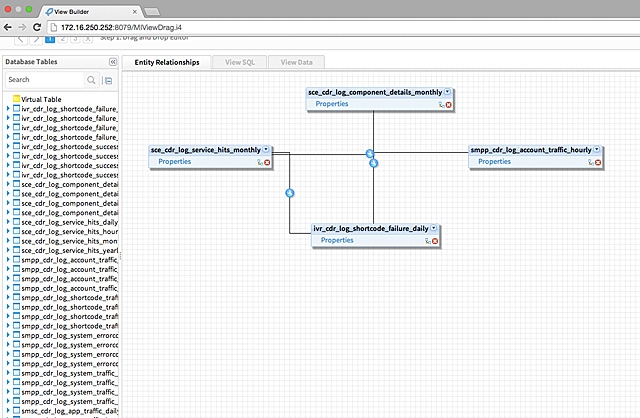Click the search magnifier in Database Tables
The width and height of the screenshot is (640, 418).
point(91,80)
